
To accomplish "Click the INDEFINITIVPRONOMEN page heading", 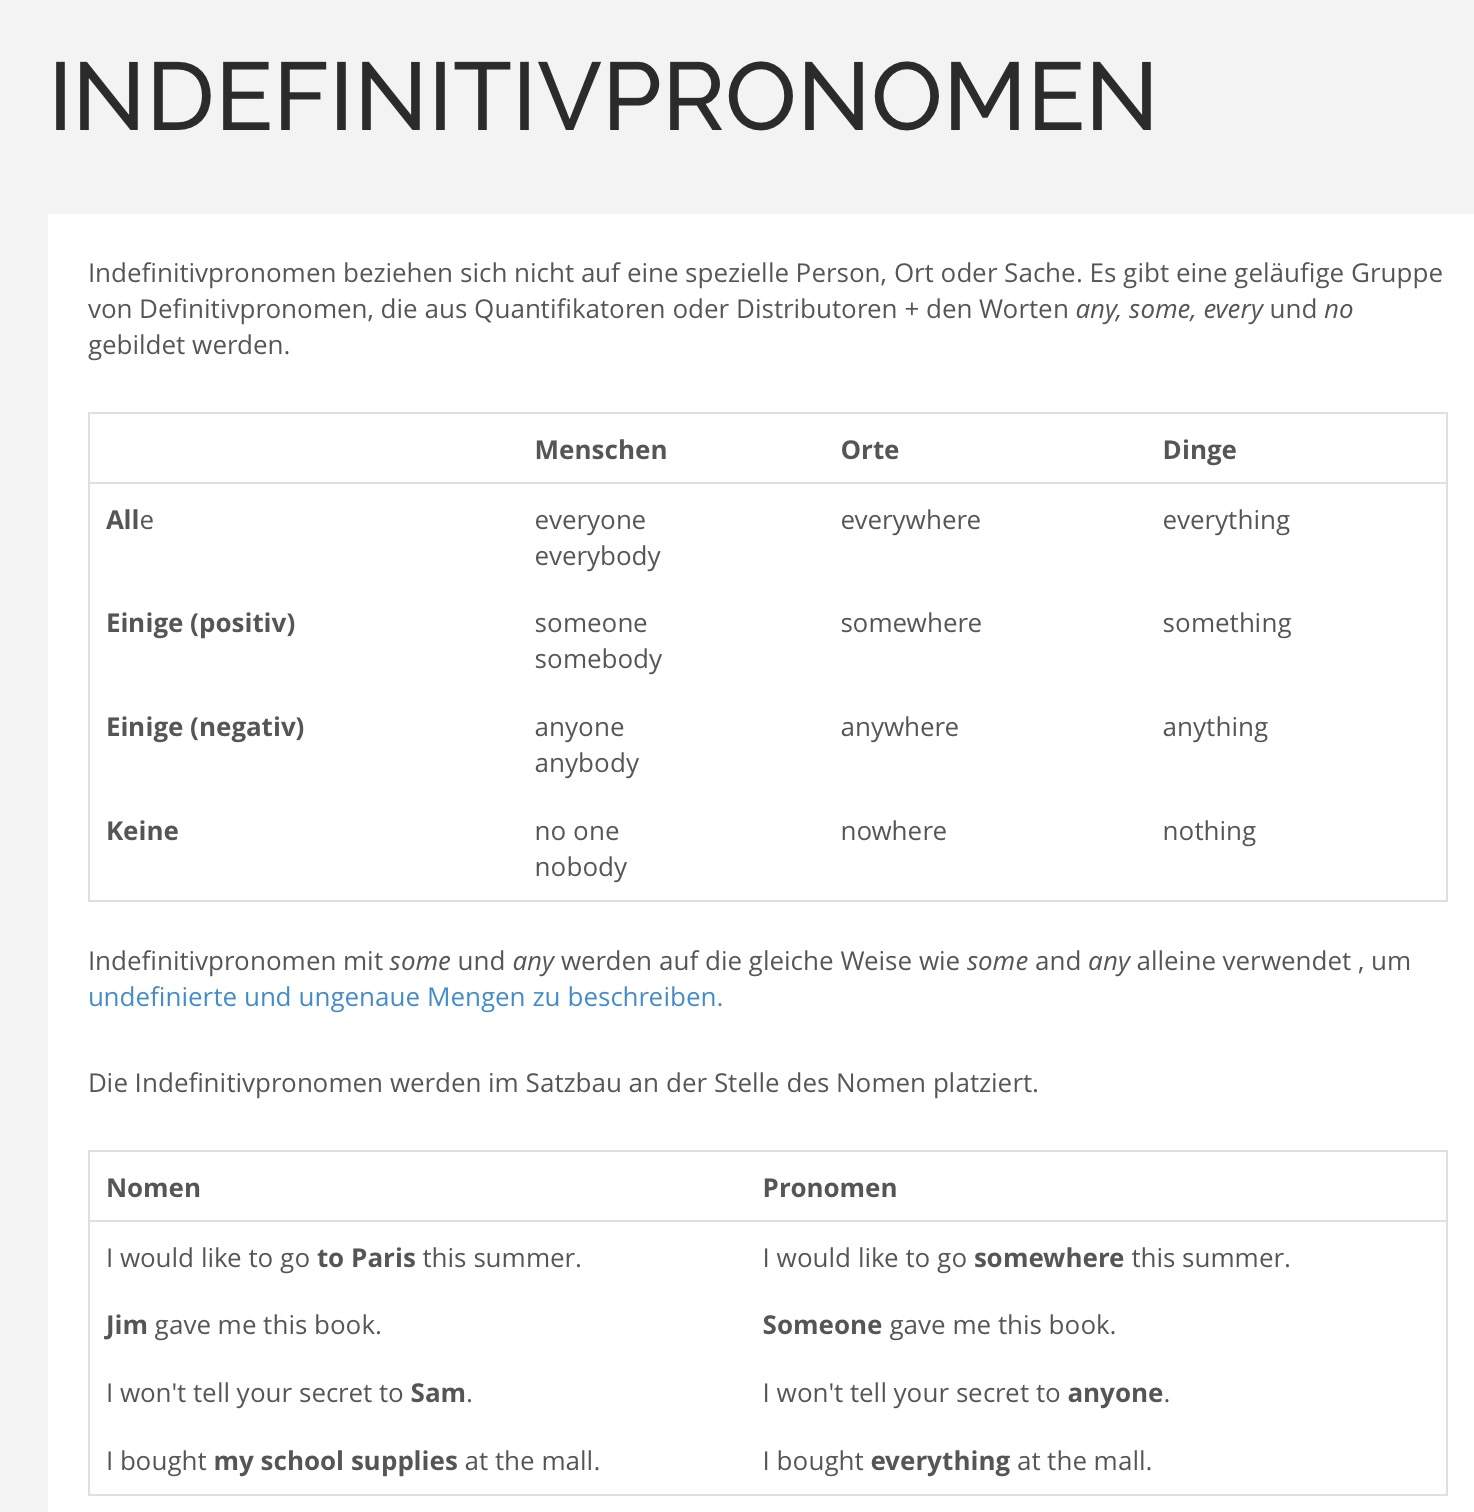I will [x=603, y=96].
